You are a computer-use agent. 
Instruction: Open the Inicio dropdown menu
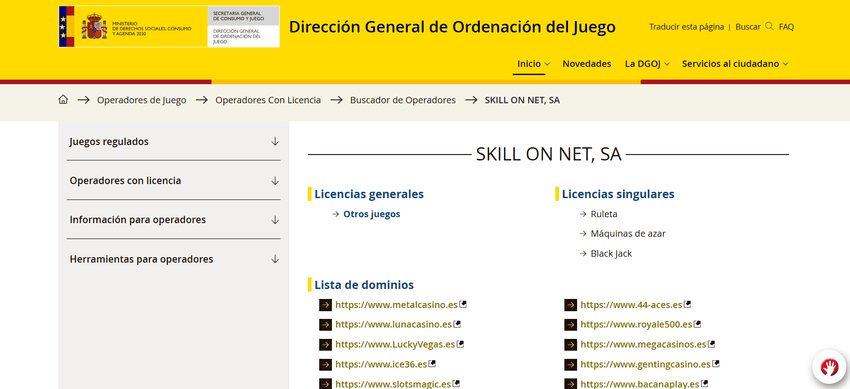(x=533, y=64)
